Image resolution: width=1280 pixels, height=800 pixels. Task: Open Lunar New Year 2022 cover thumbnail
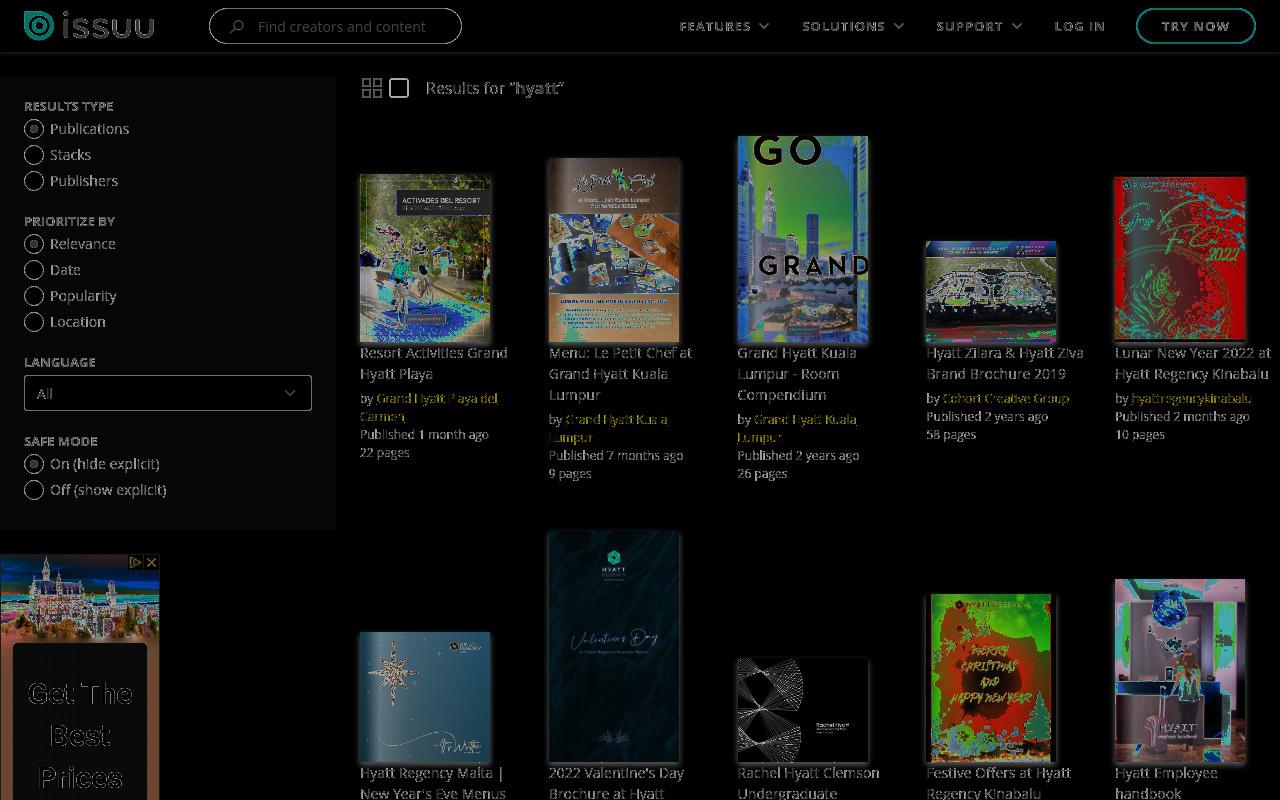pyautogui.click(x=1180, y=259)
